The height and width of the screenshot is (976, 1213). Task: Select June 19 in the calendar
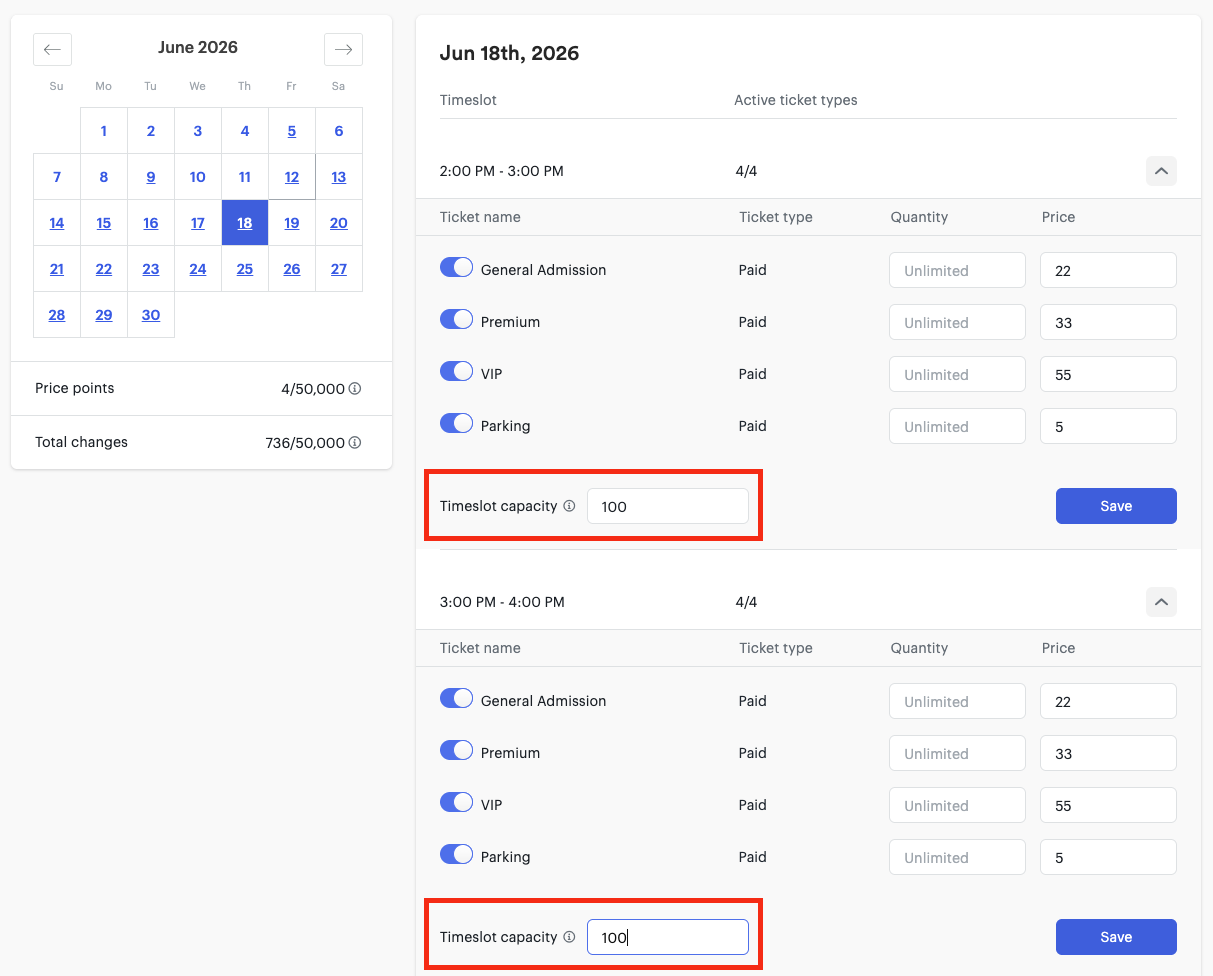[x=292, y=223]
